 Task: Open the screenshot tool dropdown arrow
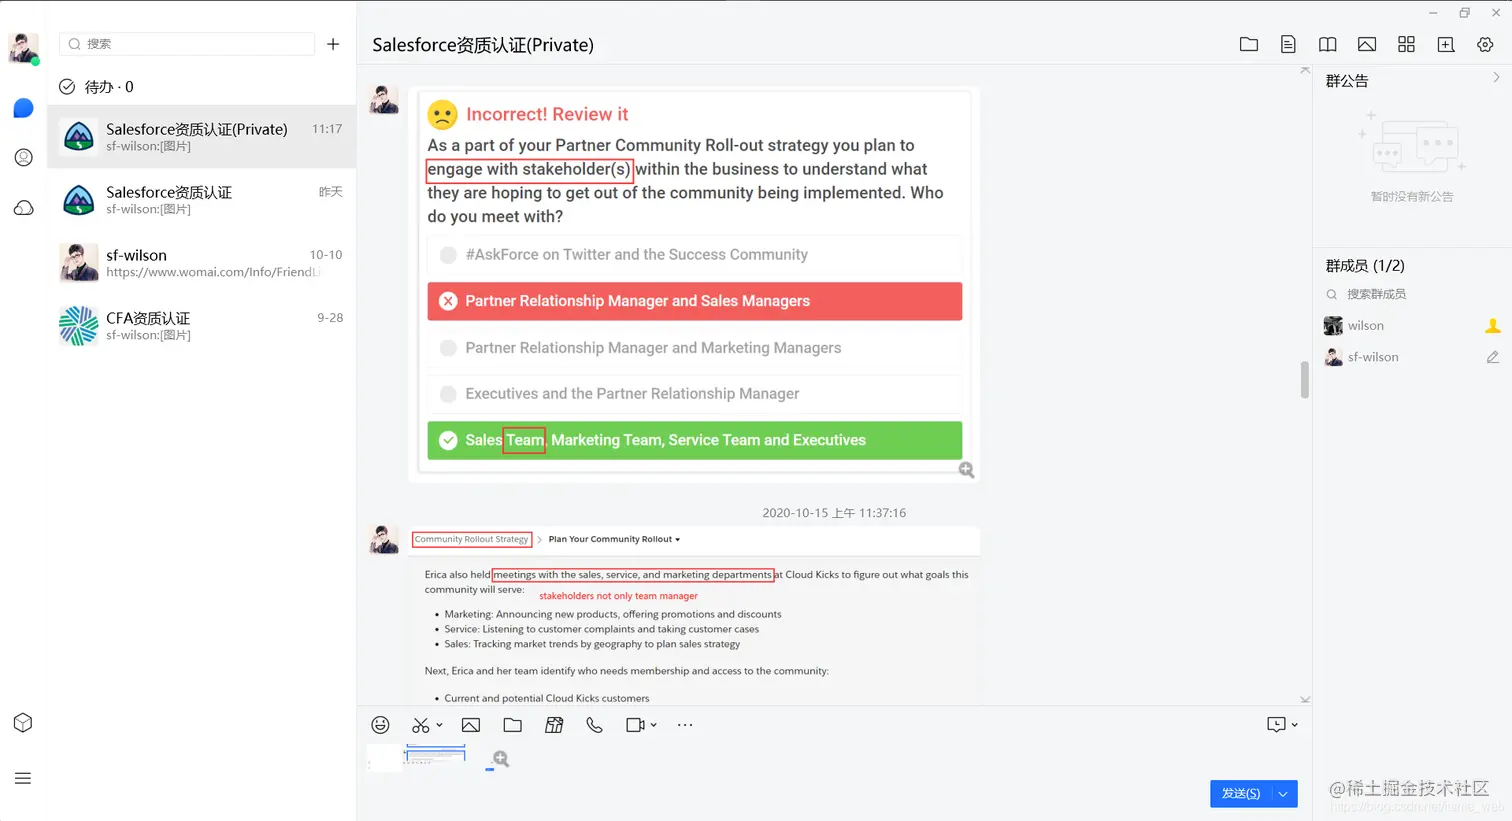point(439,725)
